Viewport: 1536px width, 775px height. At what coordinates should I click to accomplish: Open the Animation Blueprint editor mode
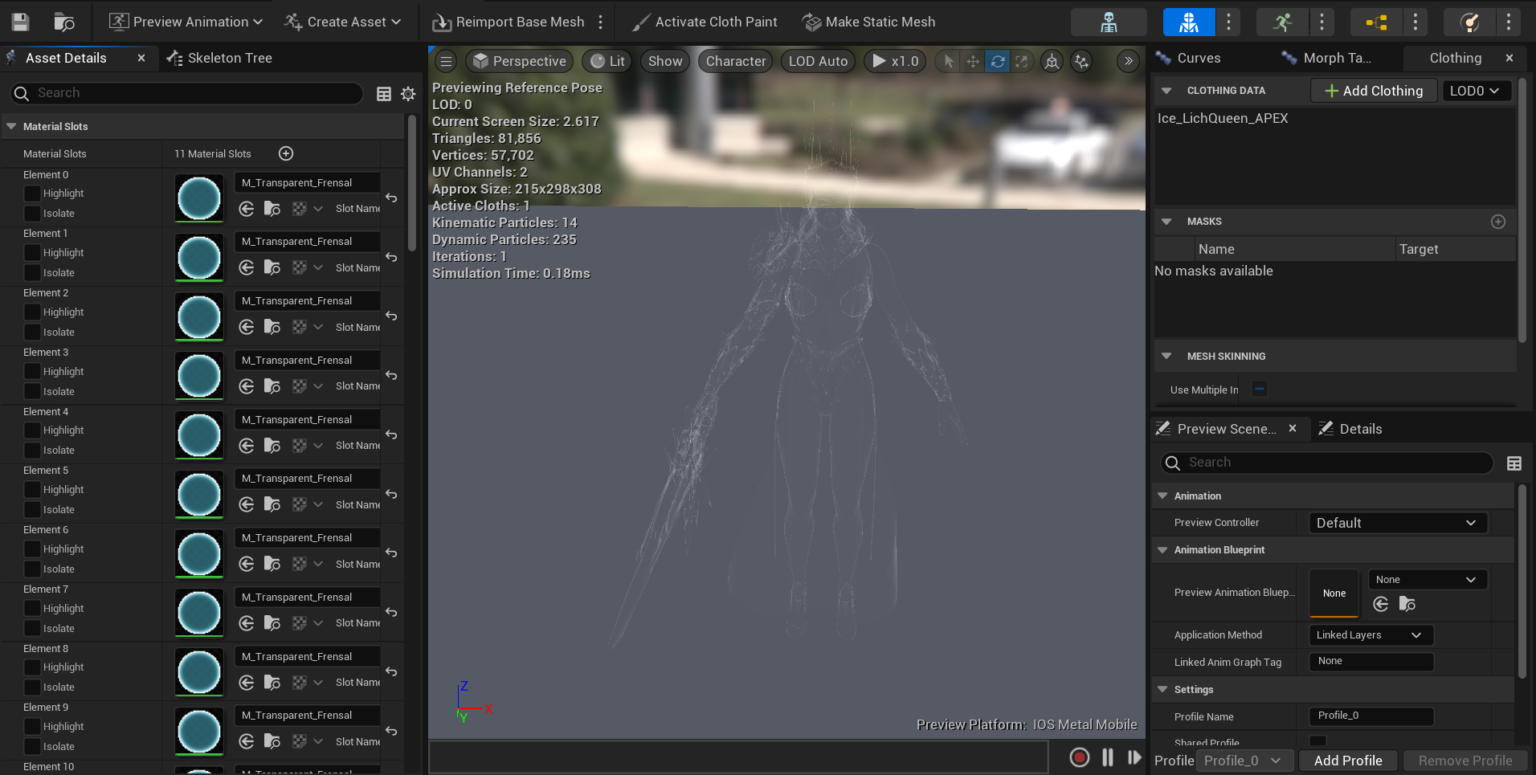(x=1375, y=21)
